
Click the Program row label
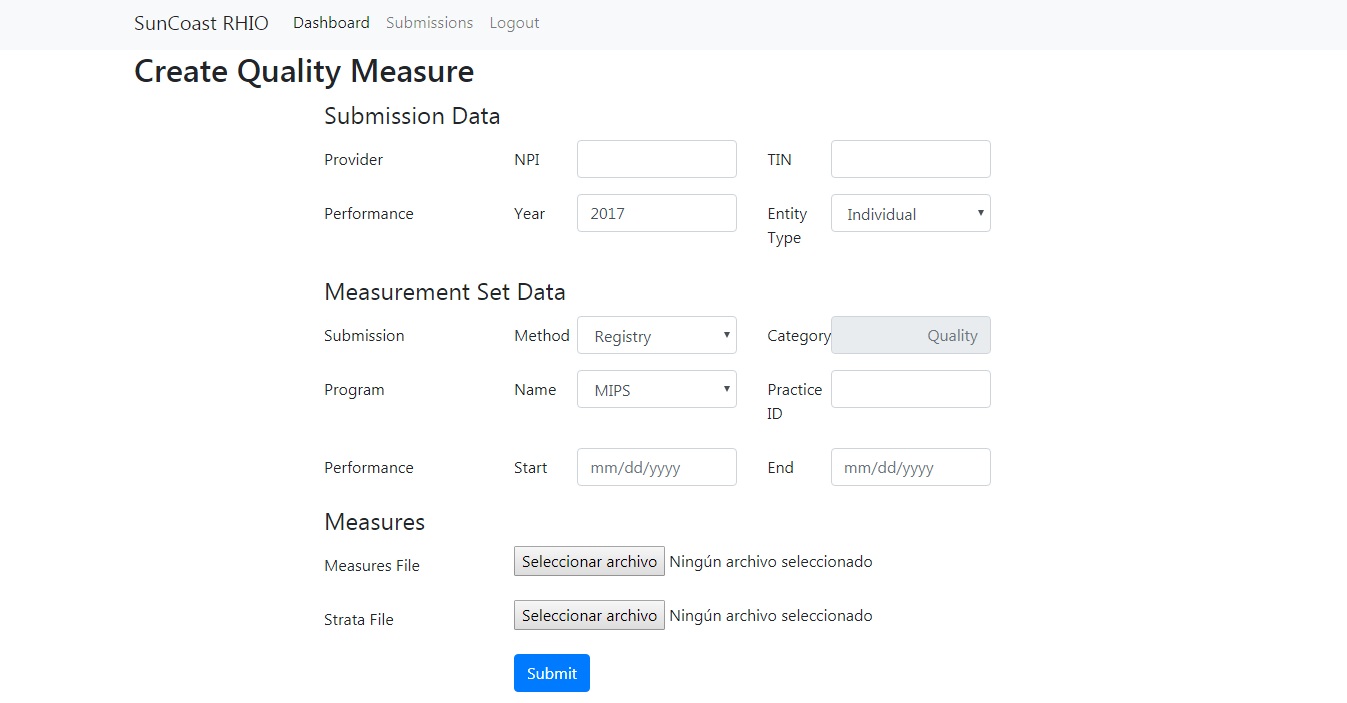[x=354, y=389]
